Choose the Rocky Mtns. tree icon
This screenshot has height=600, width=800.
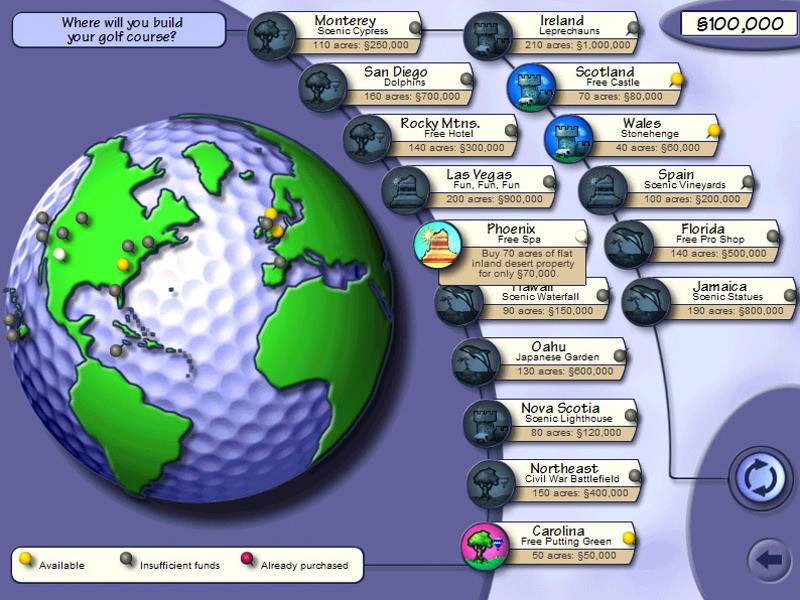(x=366, y=139)
